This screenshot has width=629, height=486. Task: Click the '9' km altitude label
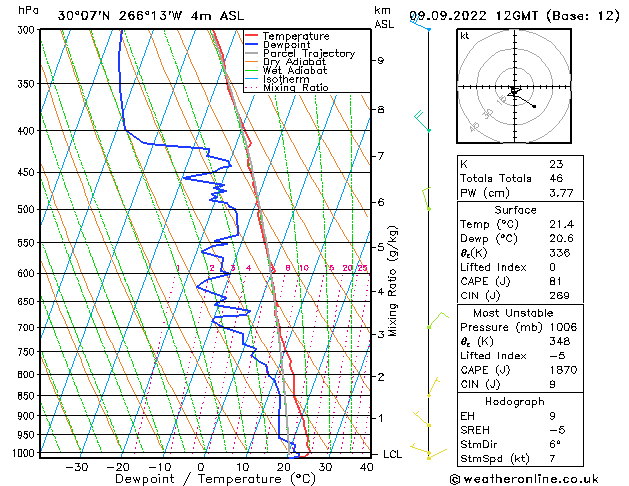pyautogui.click(x=380, y=61)
